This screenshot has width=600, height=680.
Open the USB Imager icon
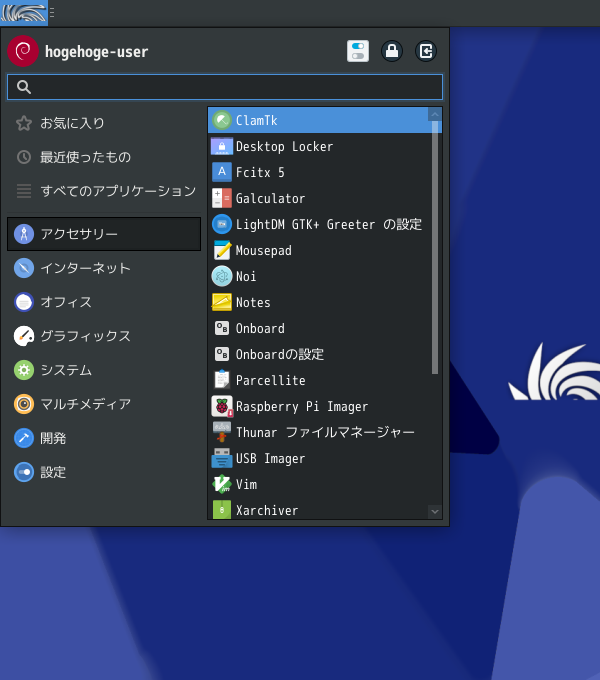pos(222,458)
